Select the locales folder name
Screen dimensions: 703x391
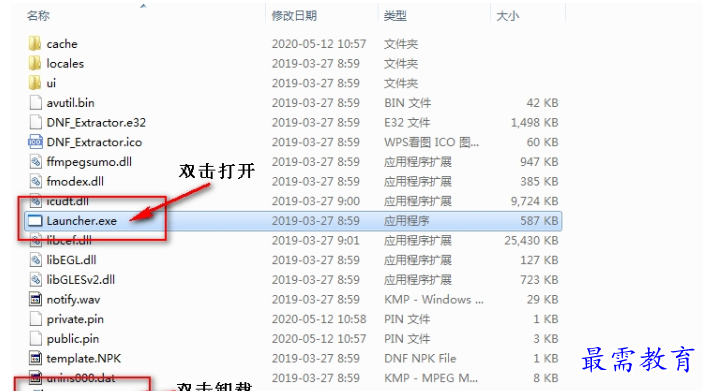pyautogui.click(x=65, y=64)
